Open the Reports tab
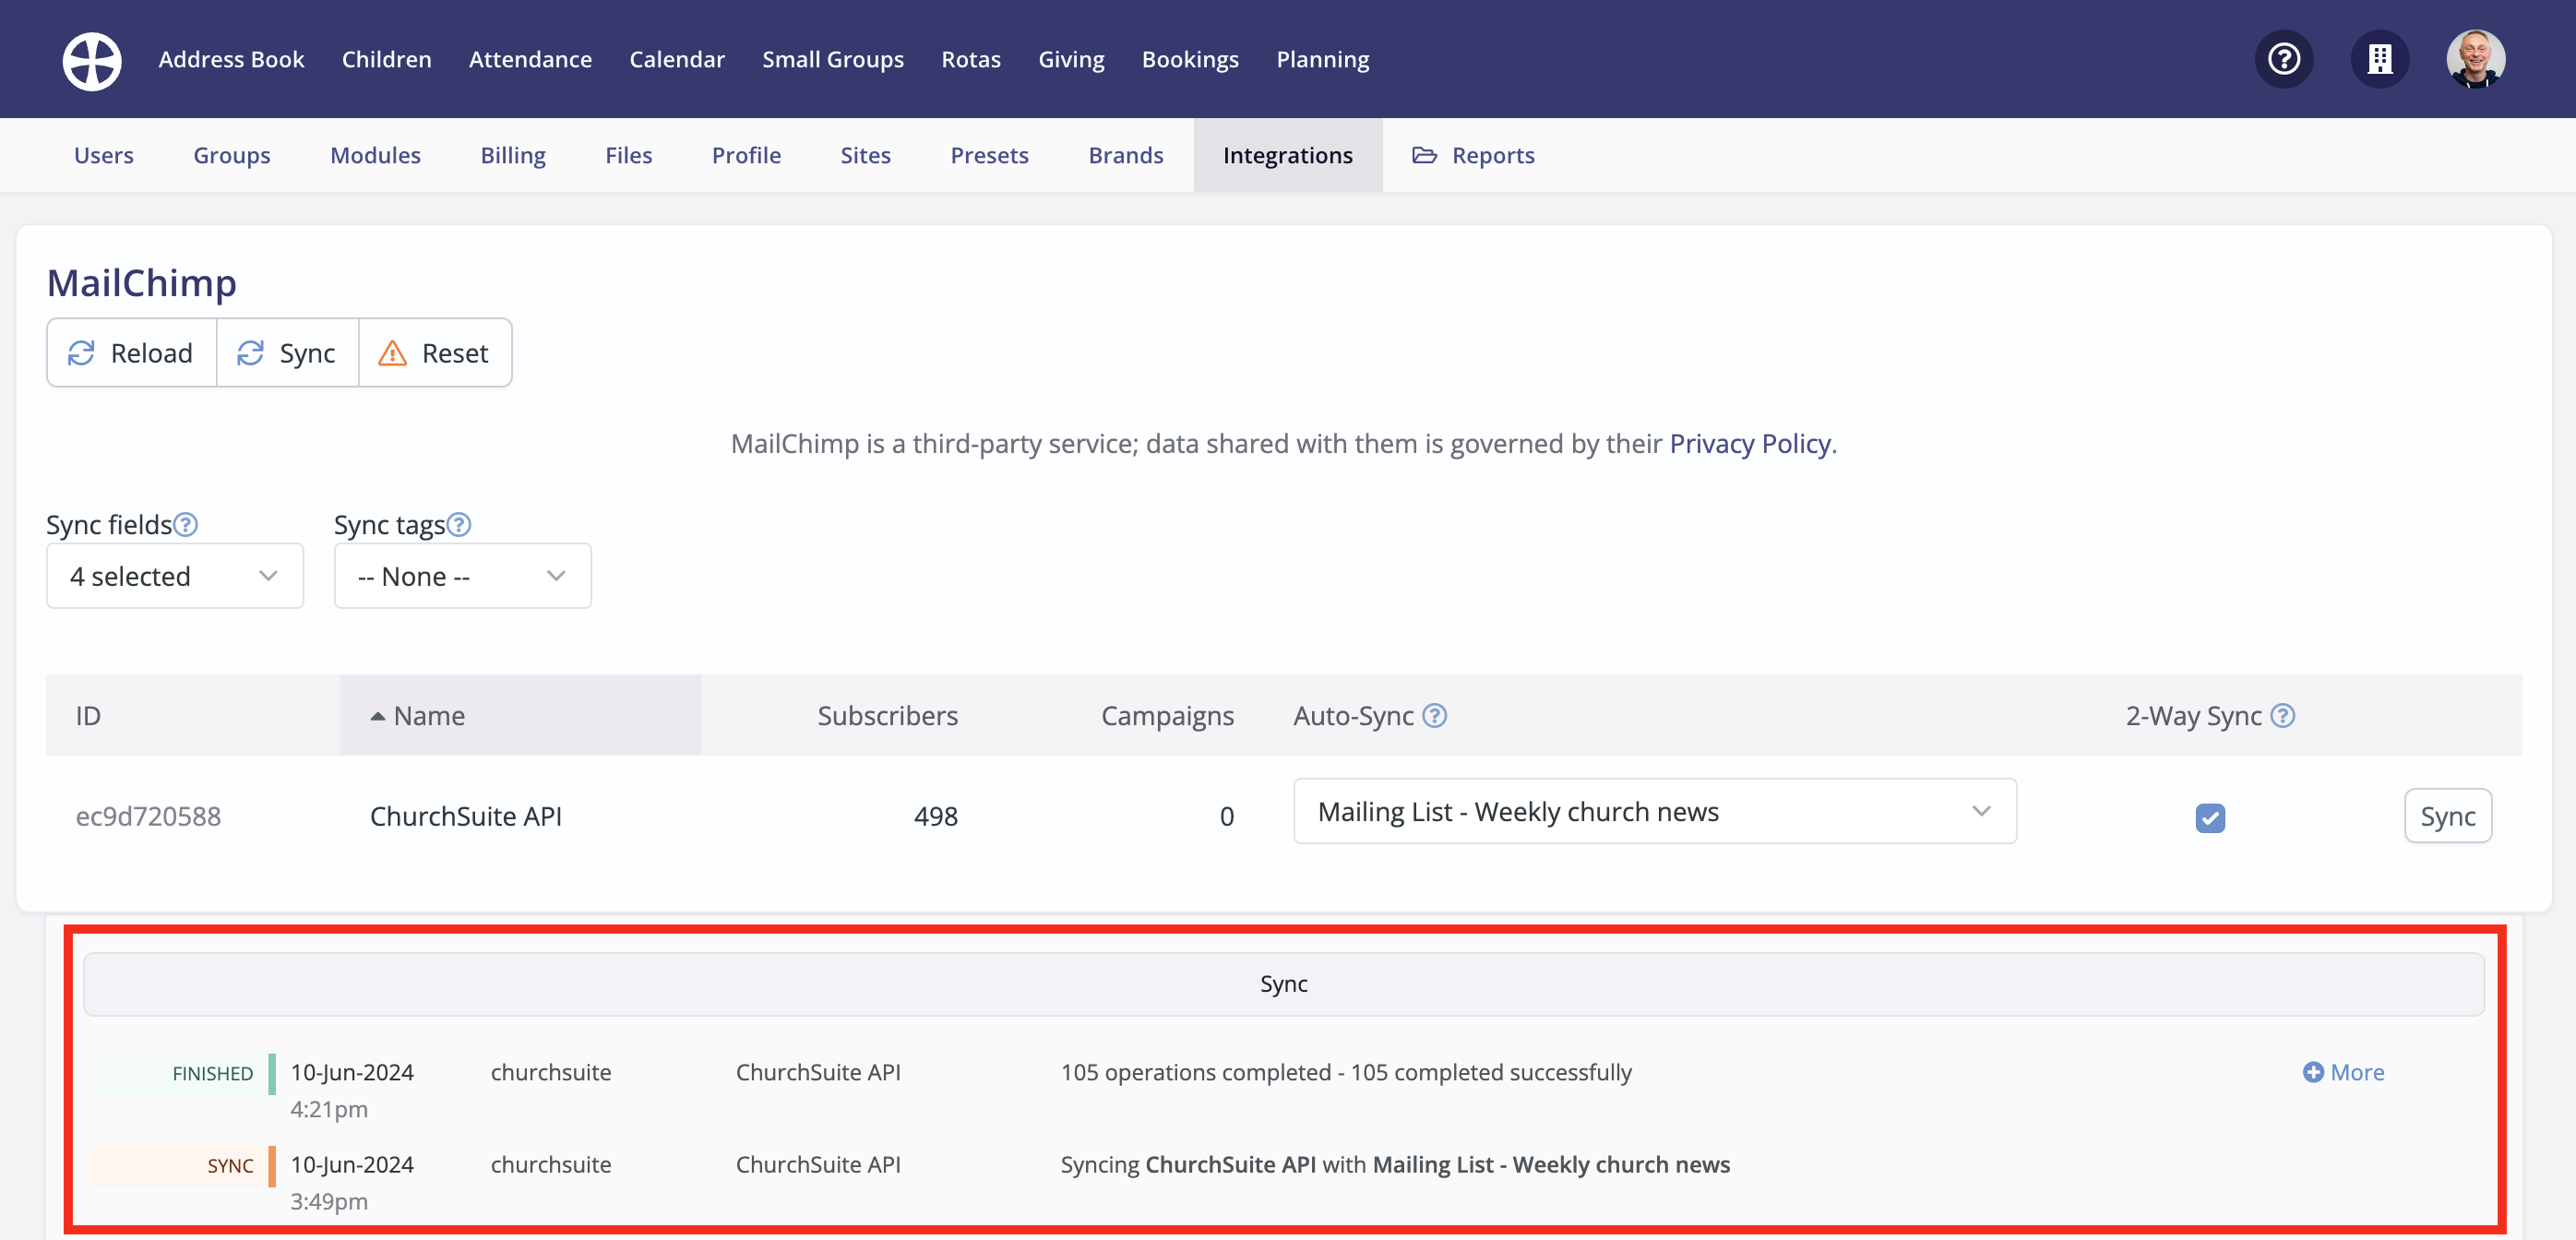Viewport: 2576px width, 1240px height. coord(1473,155)
